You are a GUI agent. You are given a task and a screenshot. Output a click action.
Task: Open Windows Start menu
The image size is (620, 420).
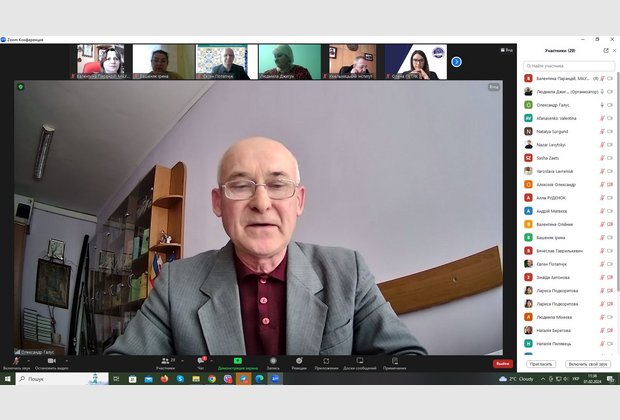(8, 379)
